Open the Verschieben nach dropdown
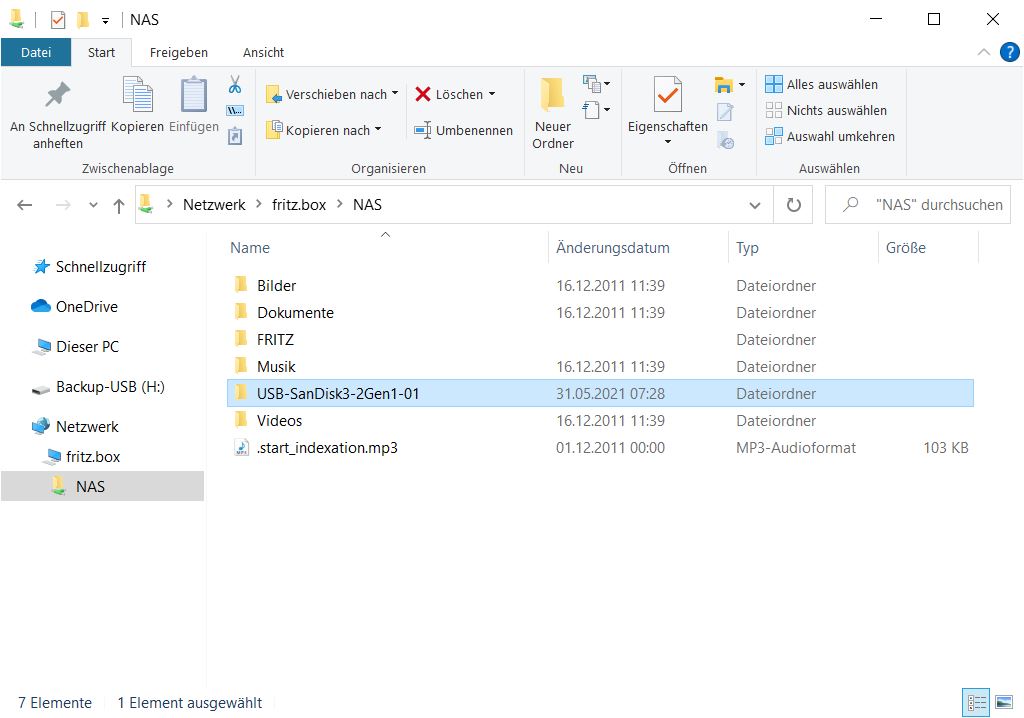 (332, 94)
